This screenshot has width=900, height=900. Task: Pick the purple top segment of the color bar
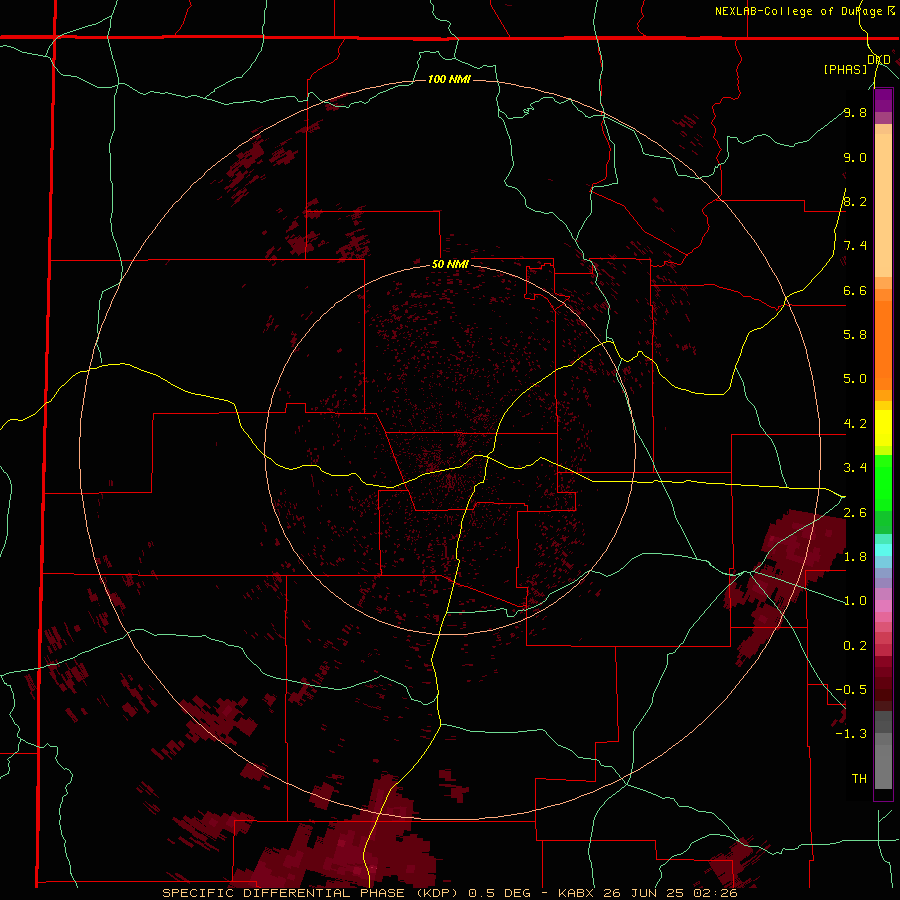point(883,100)
